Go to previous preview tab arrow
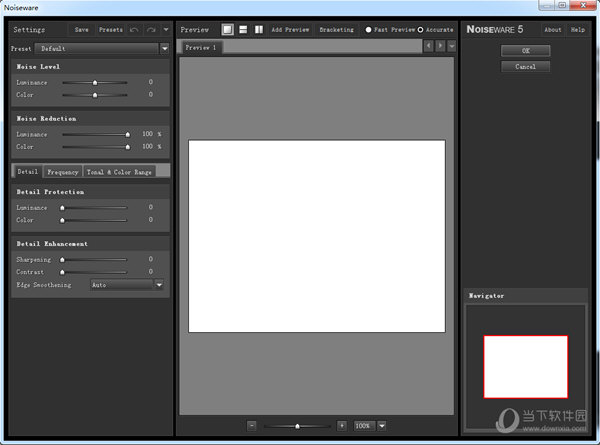Image resolution: width=600 pixels, height=445 pixels. (x=429, y=46)
